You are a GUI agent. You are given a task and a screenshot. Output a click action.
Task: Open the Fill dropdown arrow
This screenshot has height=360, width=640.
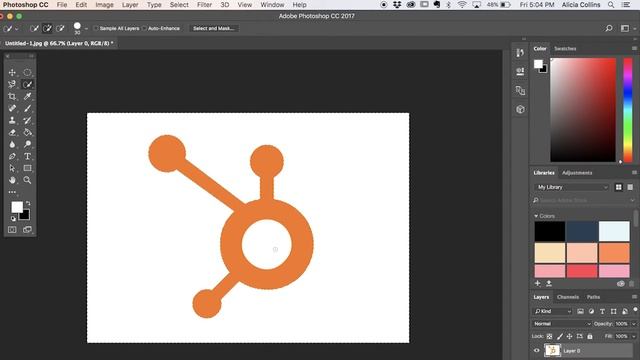tap(634, 336)
